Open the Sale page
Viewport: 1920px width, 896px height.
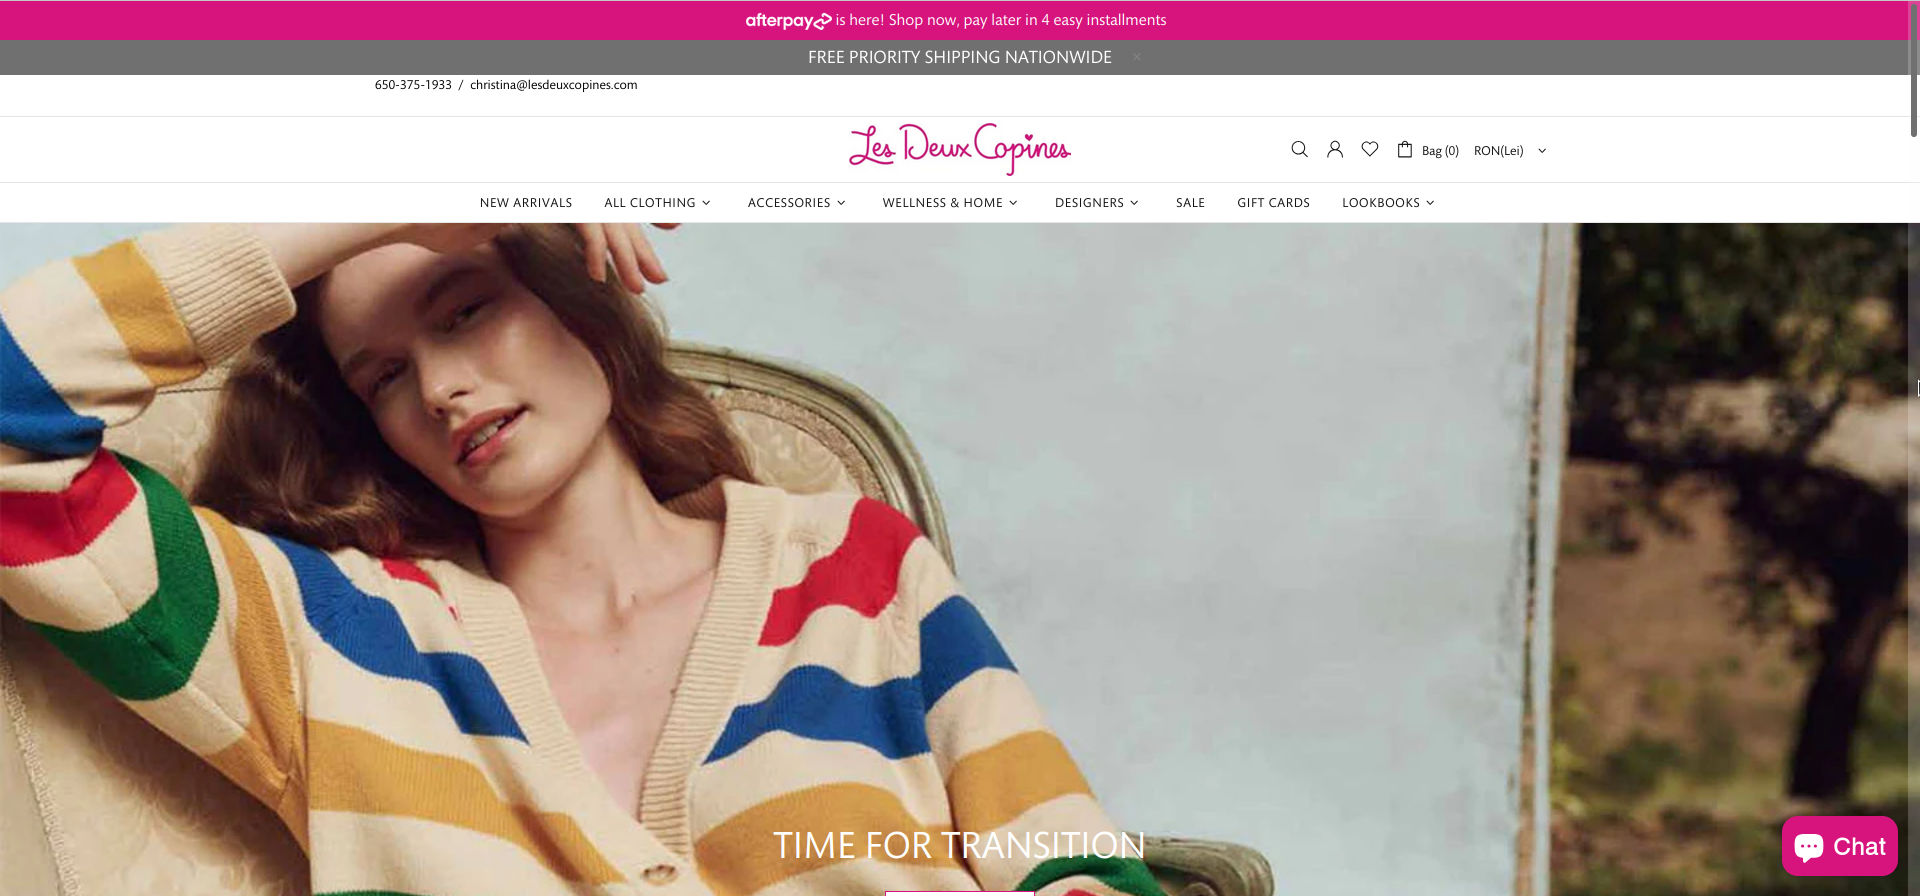tap(1190, 203)
